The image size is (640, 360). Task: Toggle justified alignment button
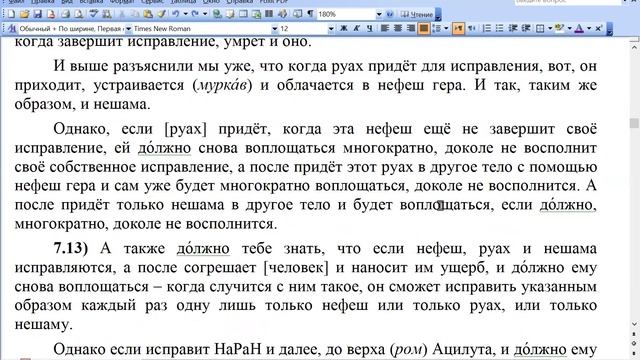click(424, 29)
